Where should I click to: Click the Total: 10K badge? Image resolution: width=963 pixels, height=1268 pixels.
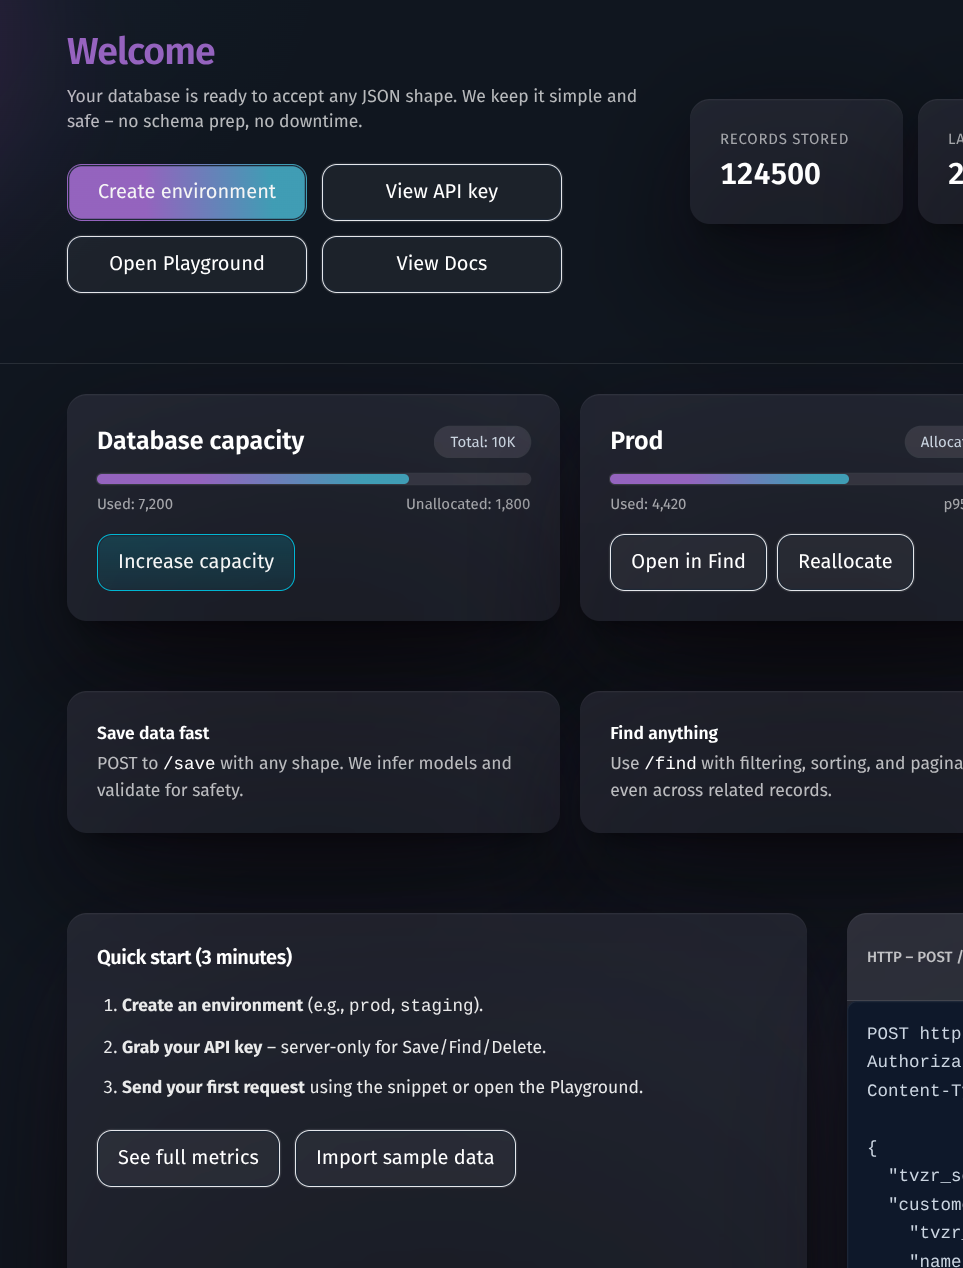point(482,442)
